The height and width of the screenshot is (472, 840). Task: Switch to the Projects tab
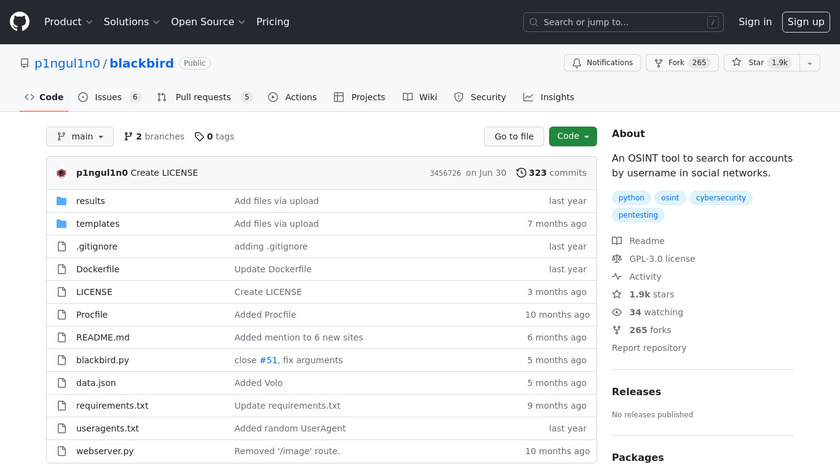[359, 97]
